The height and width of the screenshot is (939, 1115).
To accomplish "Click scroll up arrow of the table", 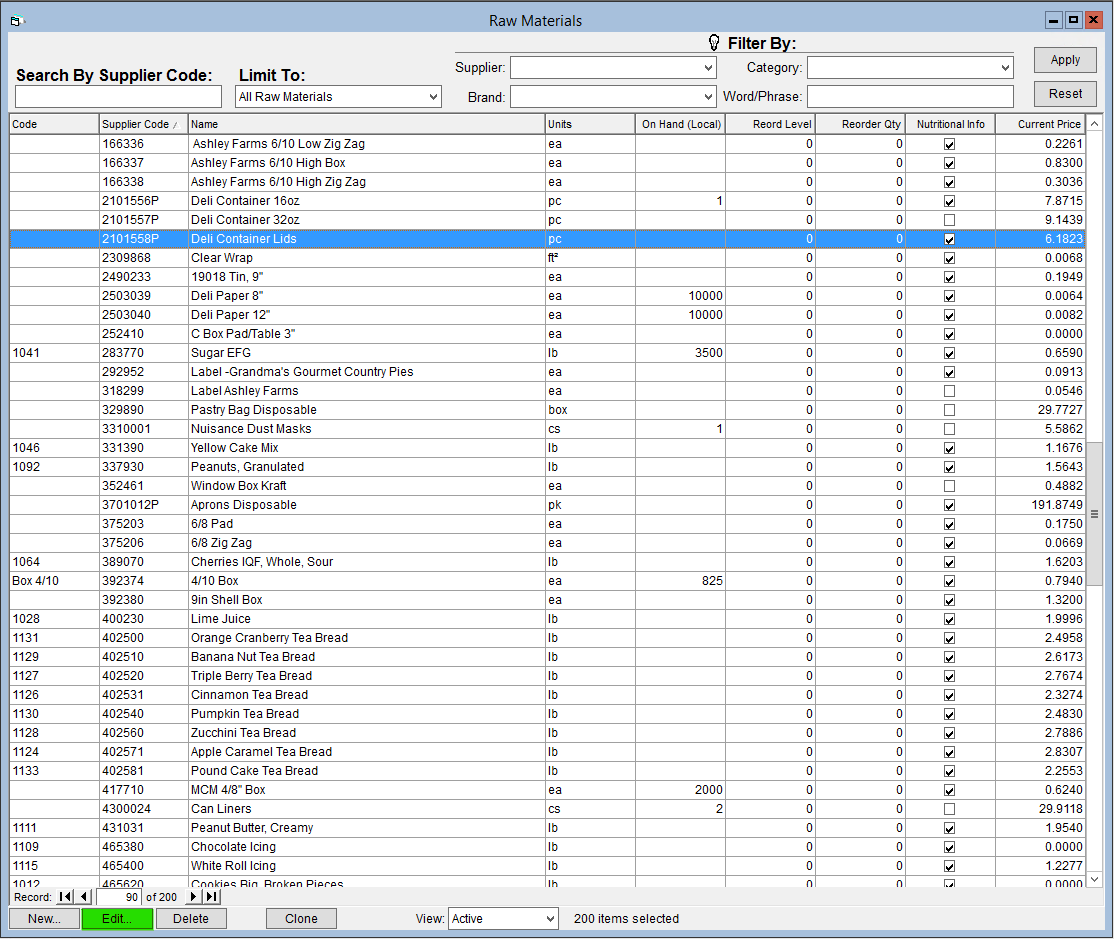I will point(1094,124).
